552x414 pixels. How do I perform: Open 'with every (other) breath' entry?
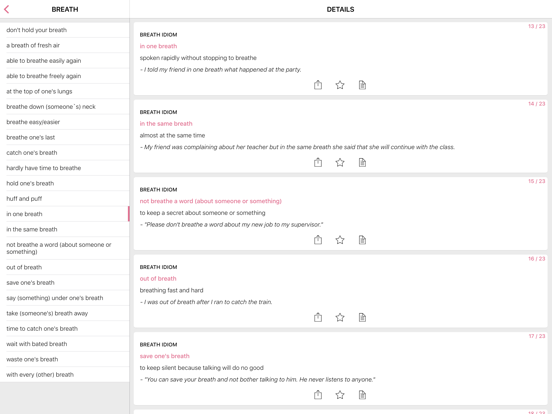65,374
